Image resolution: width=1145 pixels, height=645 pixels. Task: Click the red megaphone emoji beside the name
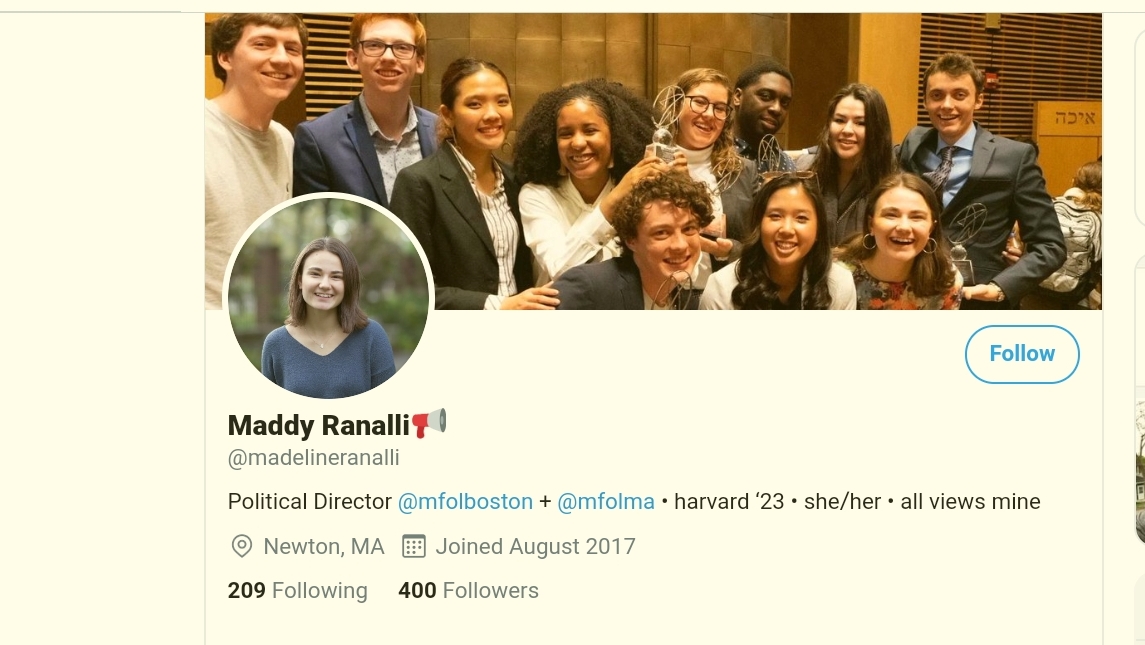pos(429,423)
